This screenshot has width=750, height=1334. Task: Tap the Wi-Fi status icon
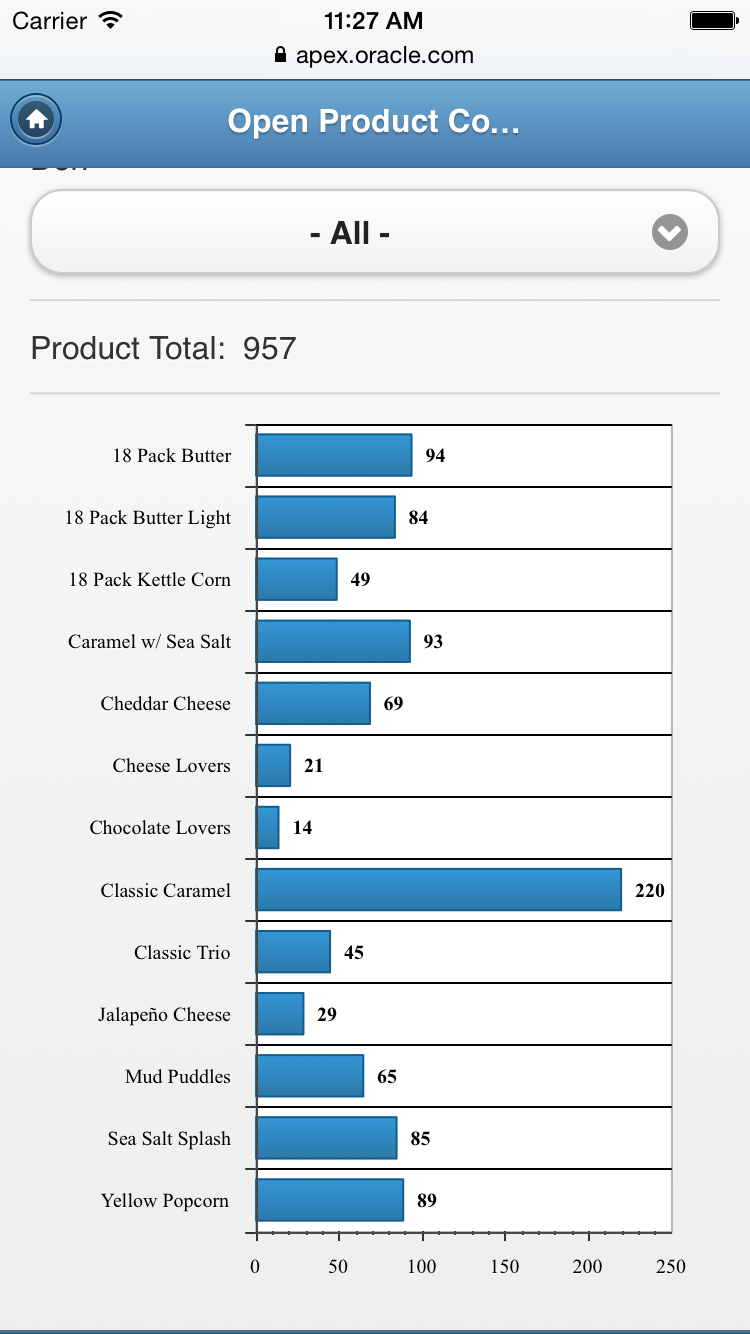(111, 20)
